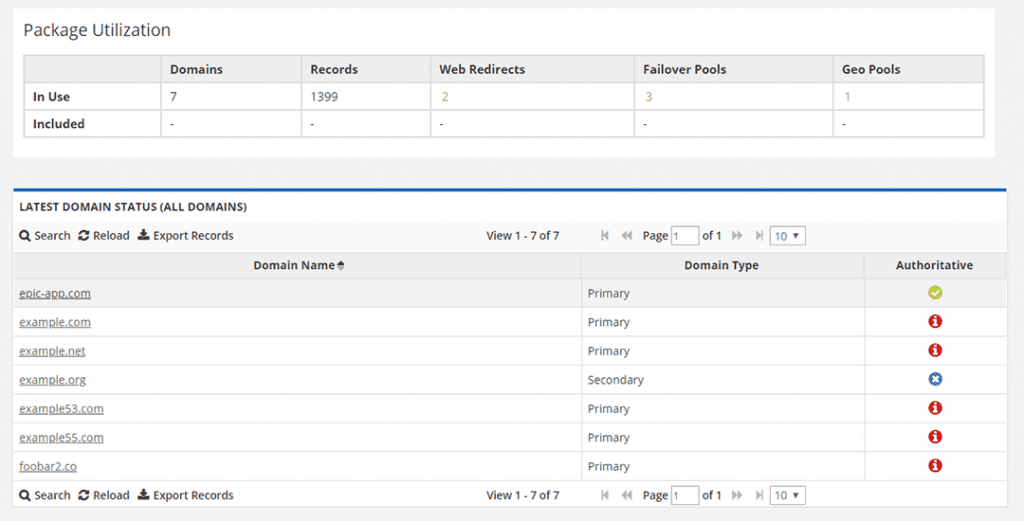Open the epic-app.com domain
Image resolution: width=1024 pixels, height=521 pixels.
(x=55, y=293)
